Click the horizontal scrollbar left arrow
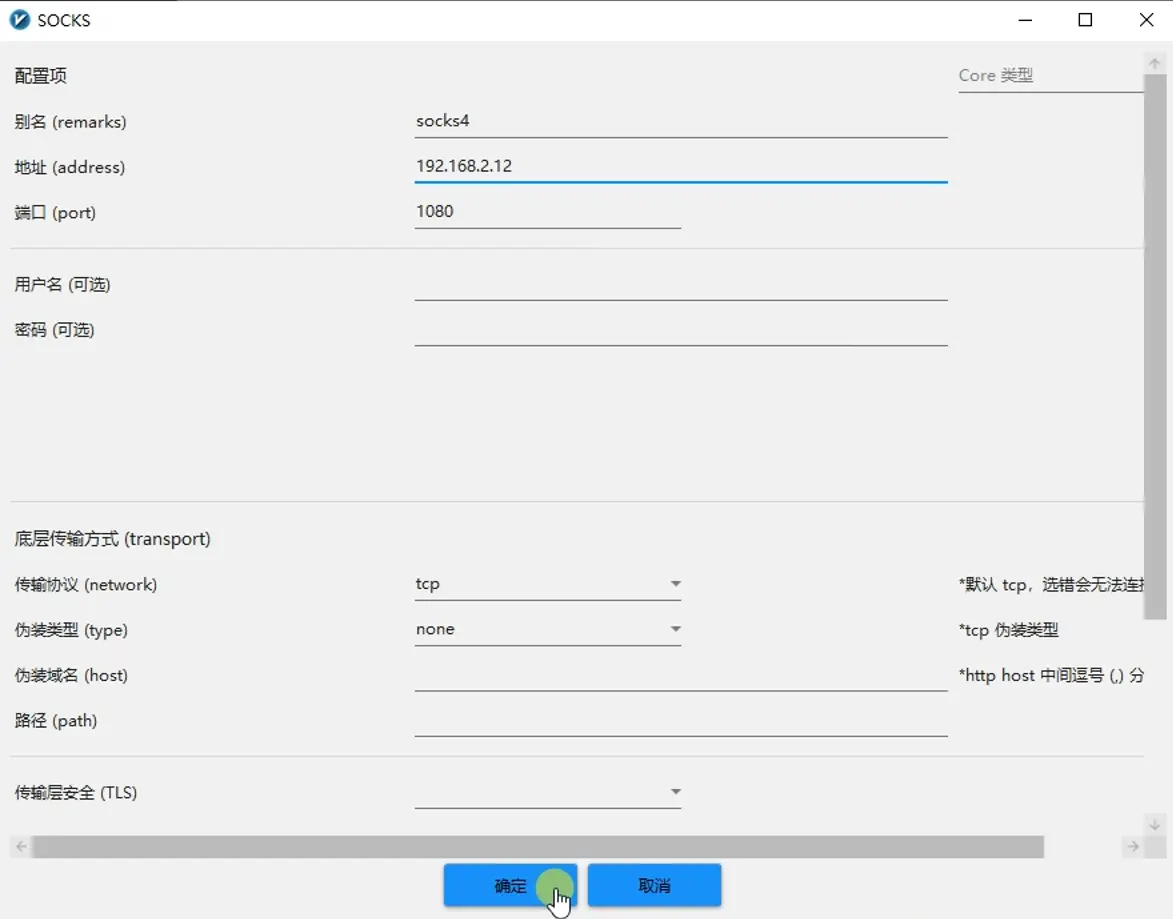This screenshot has width=1173, height=919. pyautogui.click(x=21, y=846)
